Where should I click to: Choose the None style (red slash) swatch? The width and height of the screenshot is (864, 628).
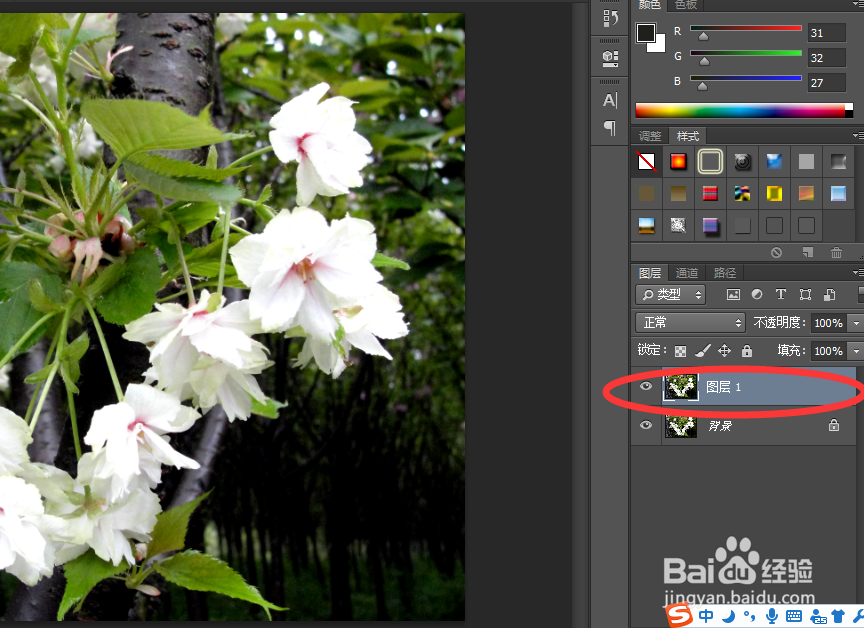click(646, 161)
